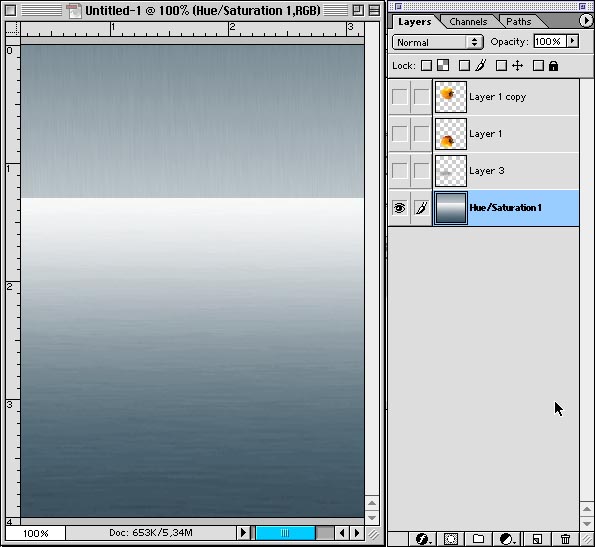This screenshot has width=595, height=547.
Task: Create a new layer set folder
Action: [x=479, y=539]
